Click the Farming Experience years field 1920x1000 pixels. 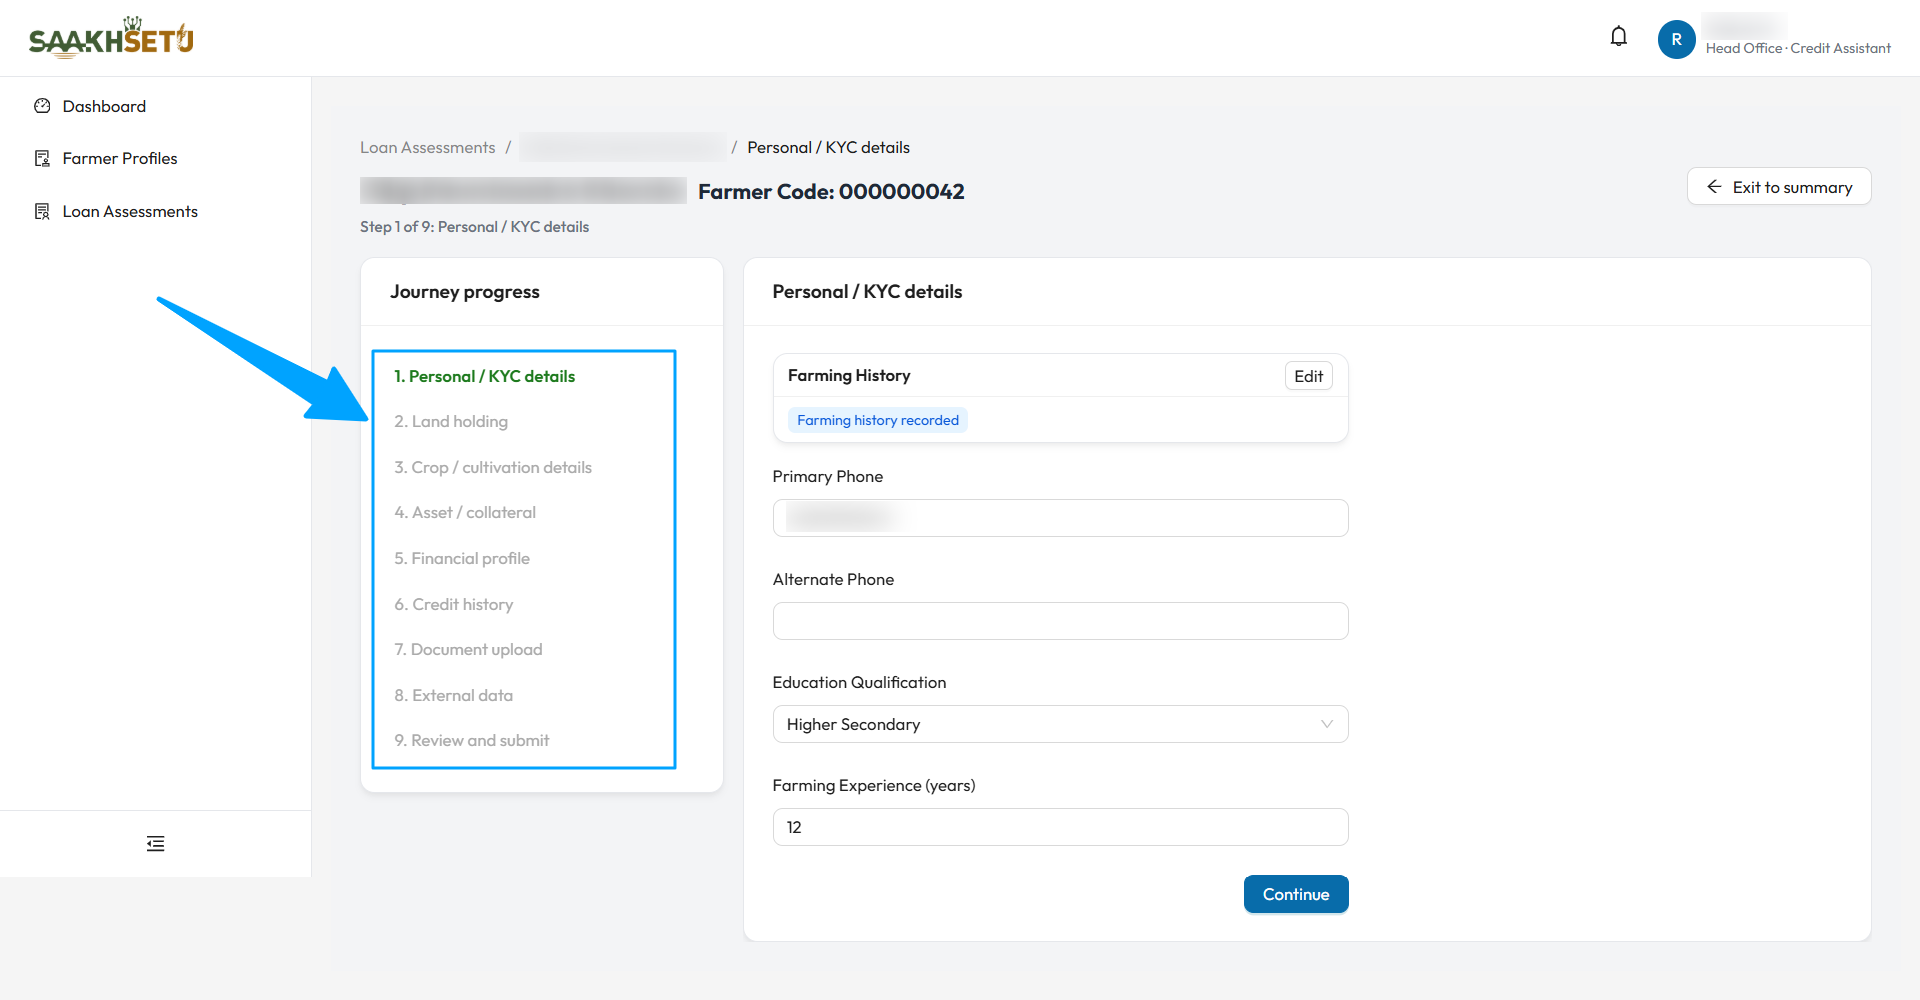click(x=1060, y=827)
